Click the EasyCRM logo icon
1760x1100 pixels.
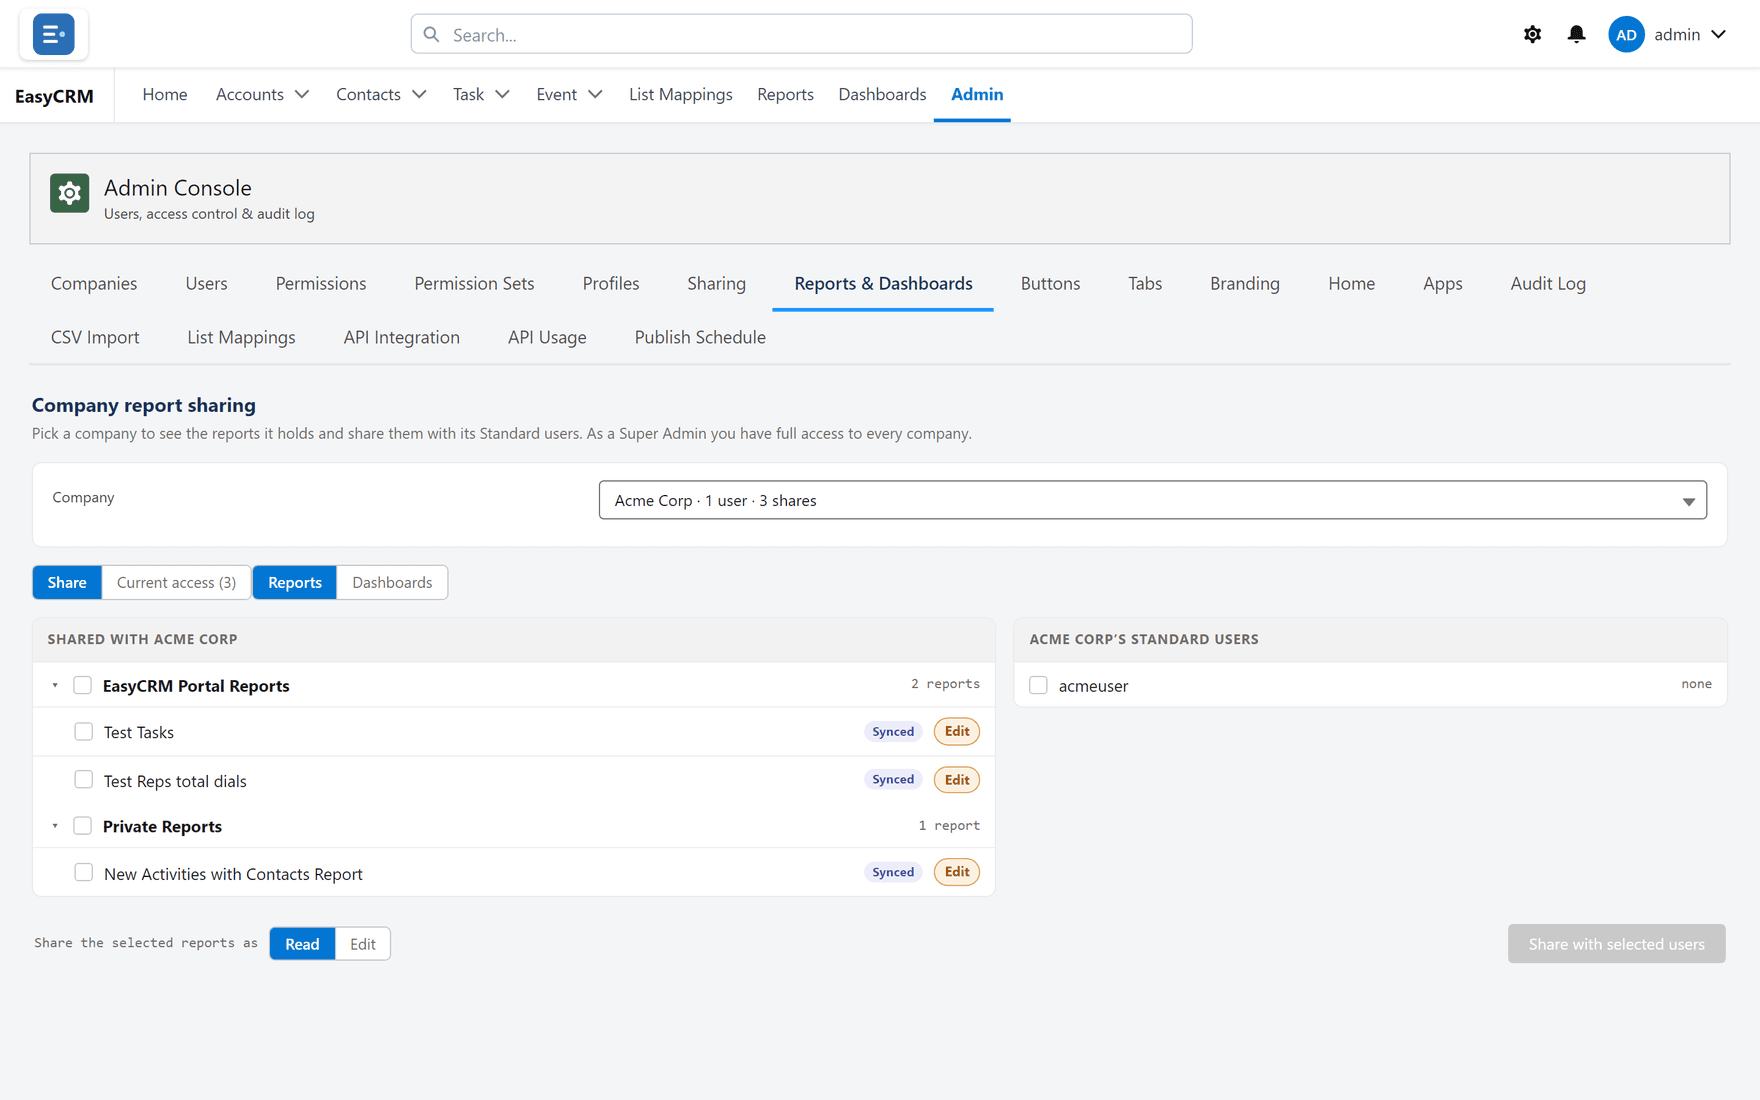click(53, 34)
